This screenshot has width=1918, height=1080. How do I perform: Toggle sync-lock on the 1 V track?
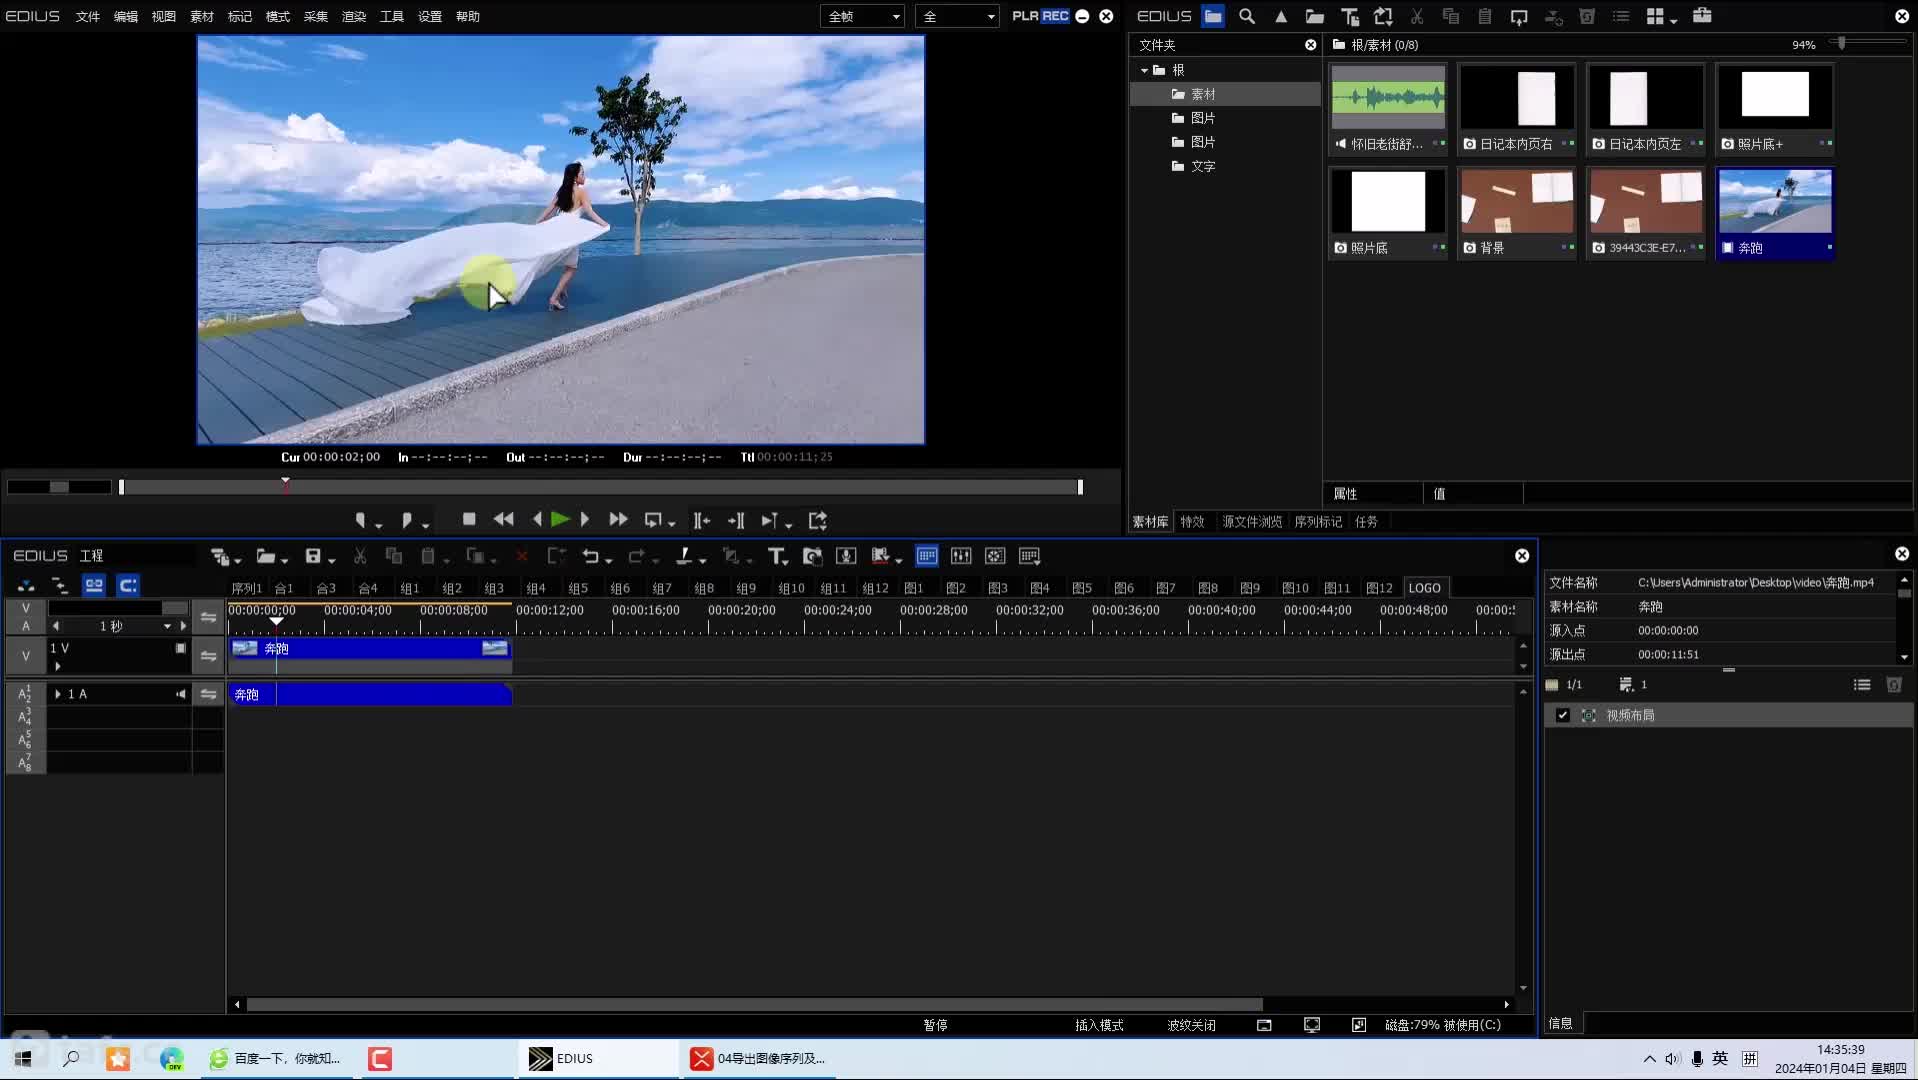pos(208,656)
